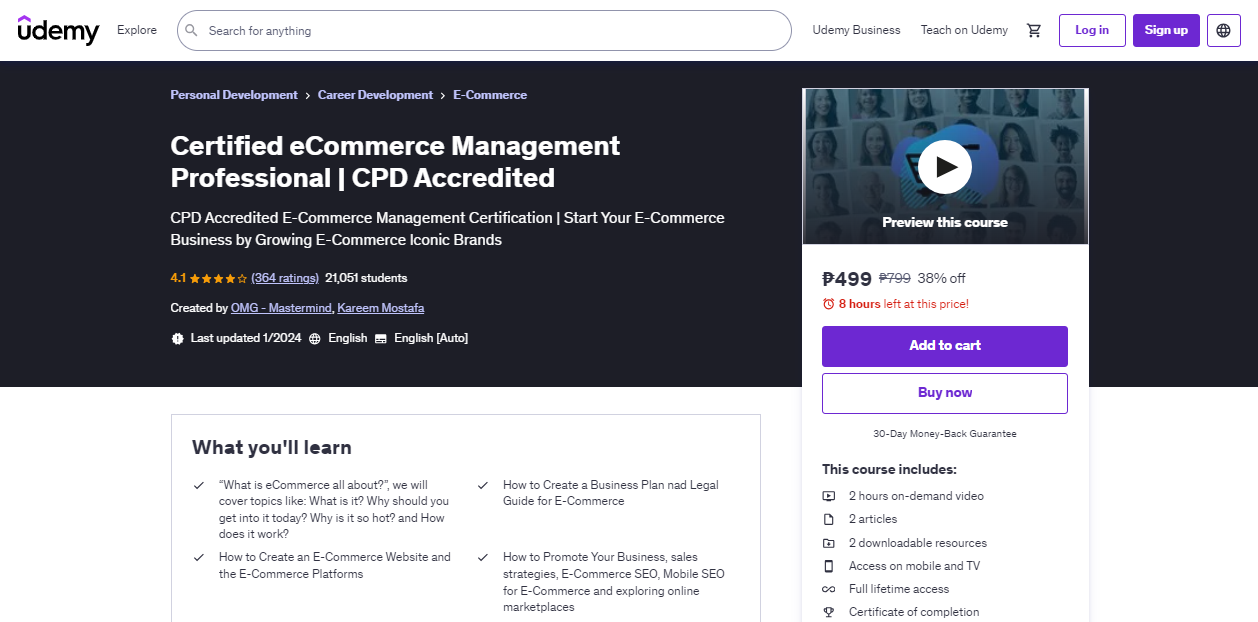Click the on-demand video icon

tap(829, 496)
